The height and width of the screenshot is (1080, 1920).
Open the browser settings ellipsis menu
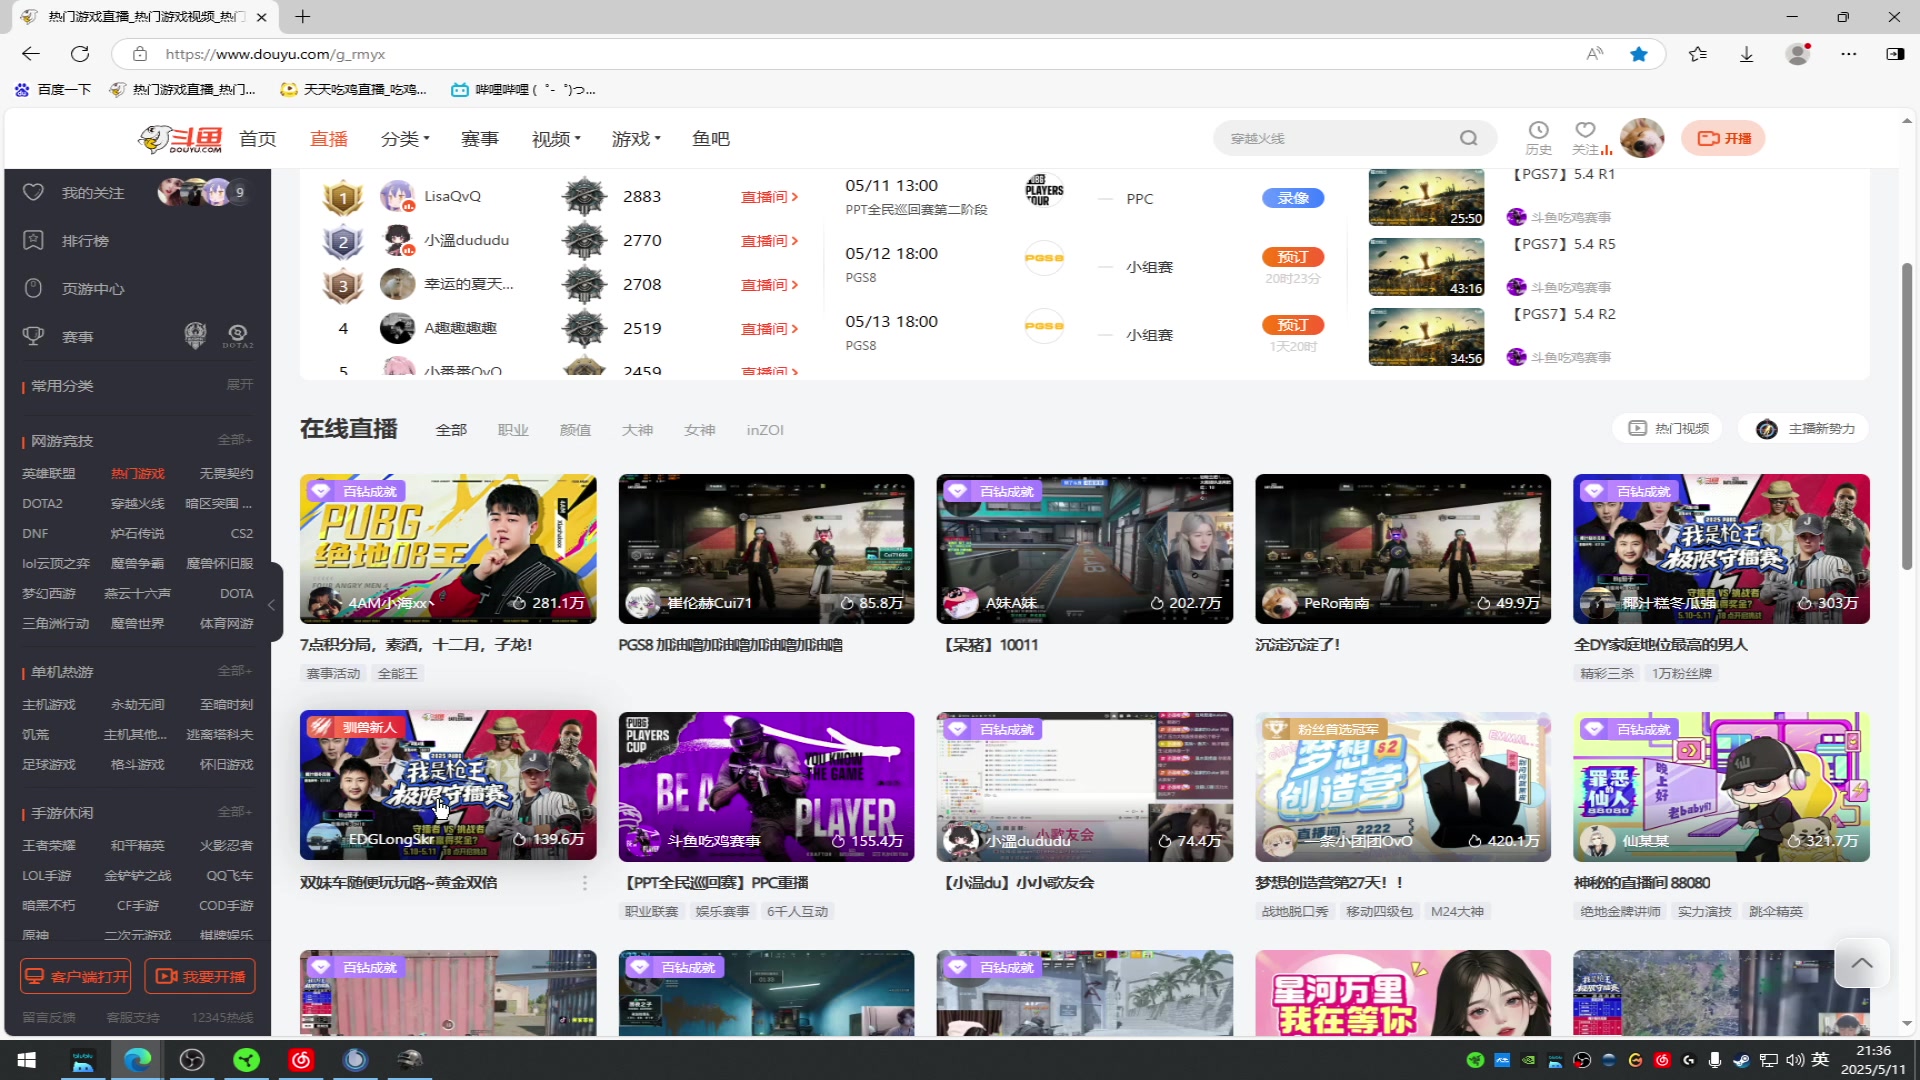pyautogui.click(x=1848, y=54)
